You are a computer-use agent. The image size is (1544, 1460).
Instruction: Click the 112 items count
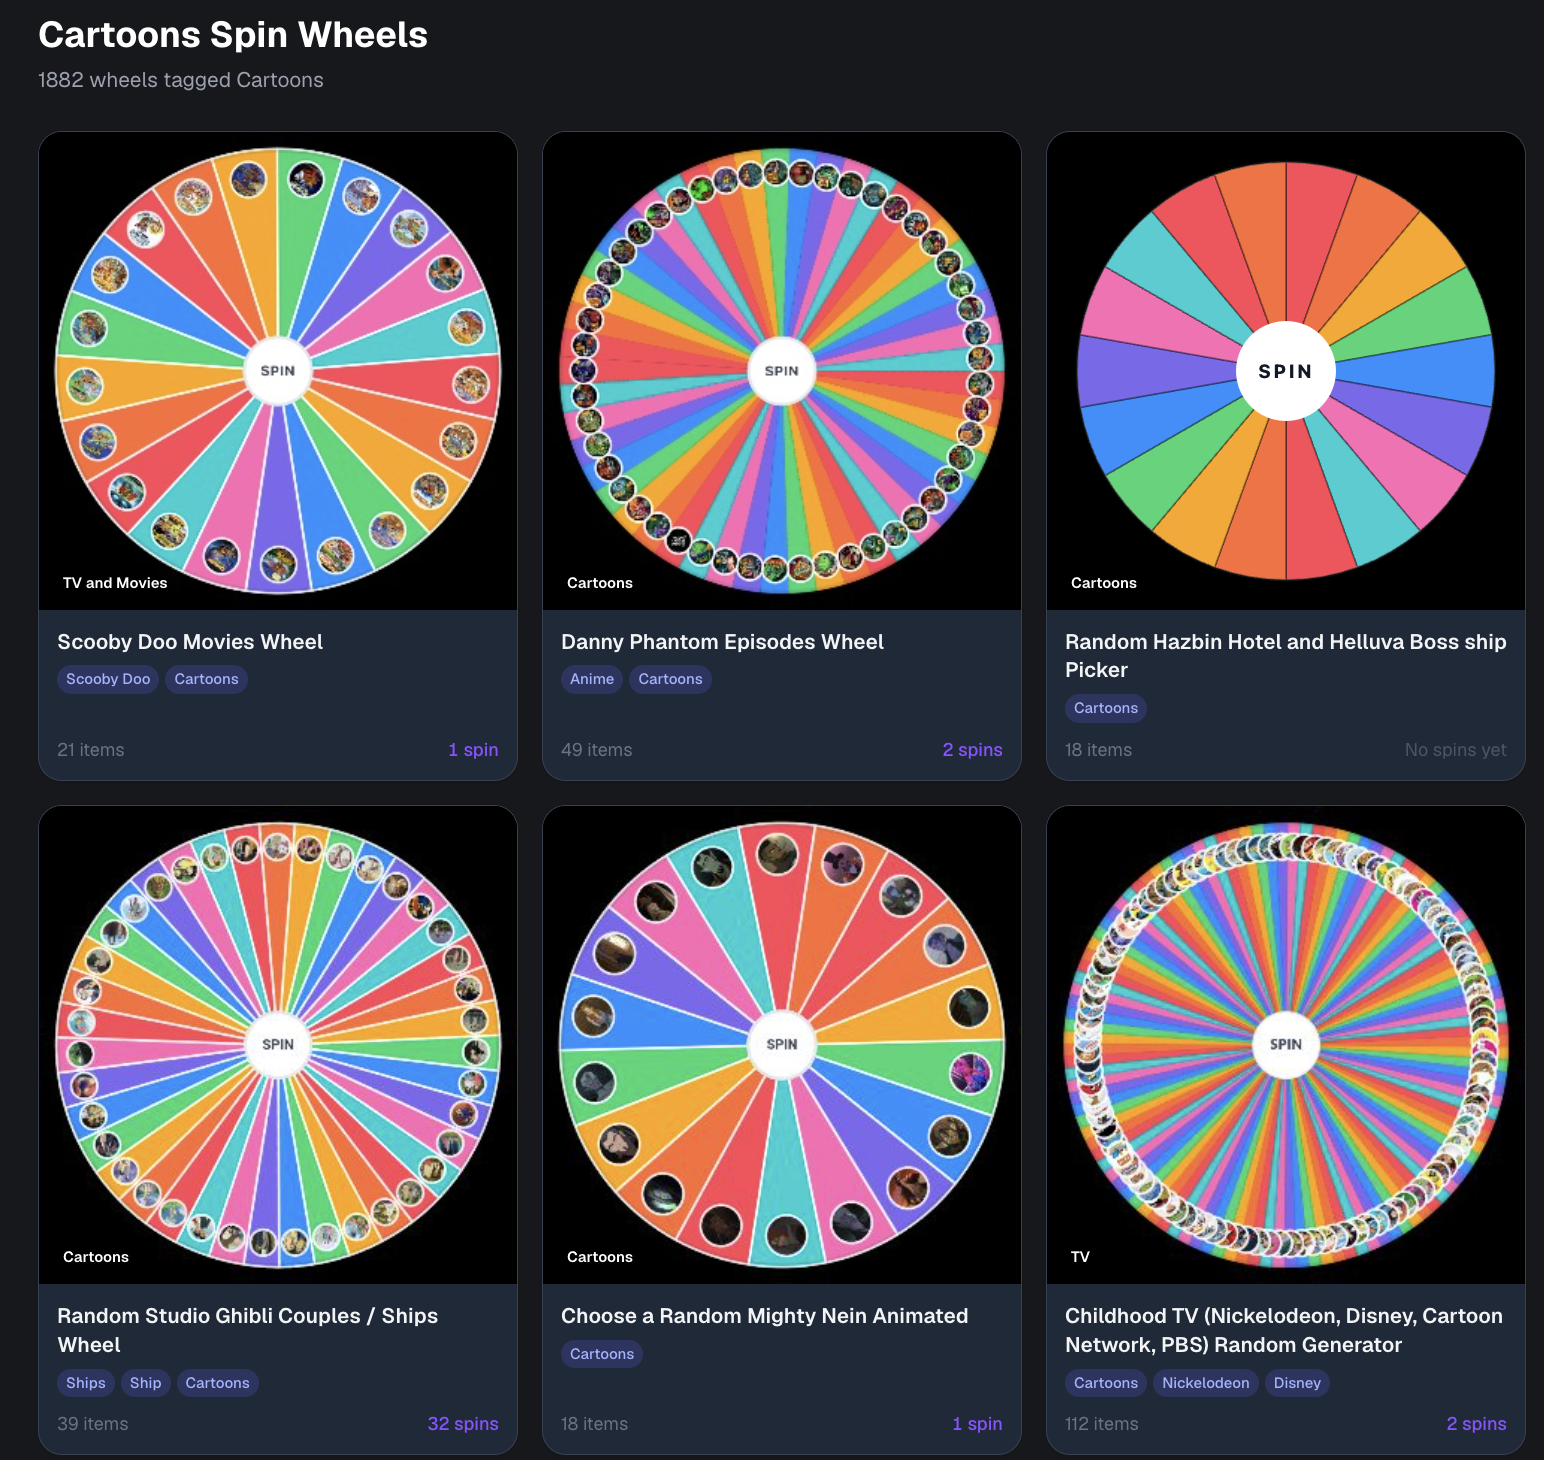click(x=1102, y=1424)
